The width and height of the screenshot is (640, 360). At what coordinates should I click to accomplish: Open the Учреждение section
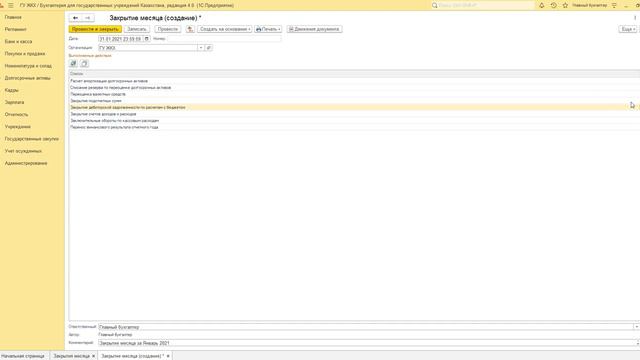18,127
